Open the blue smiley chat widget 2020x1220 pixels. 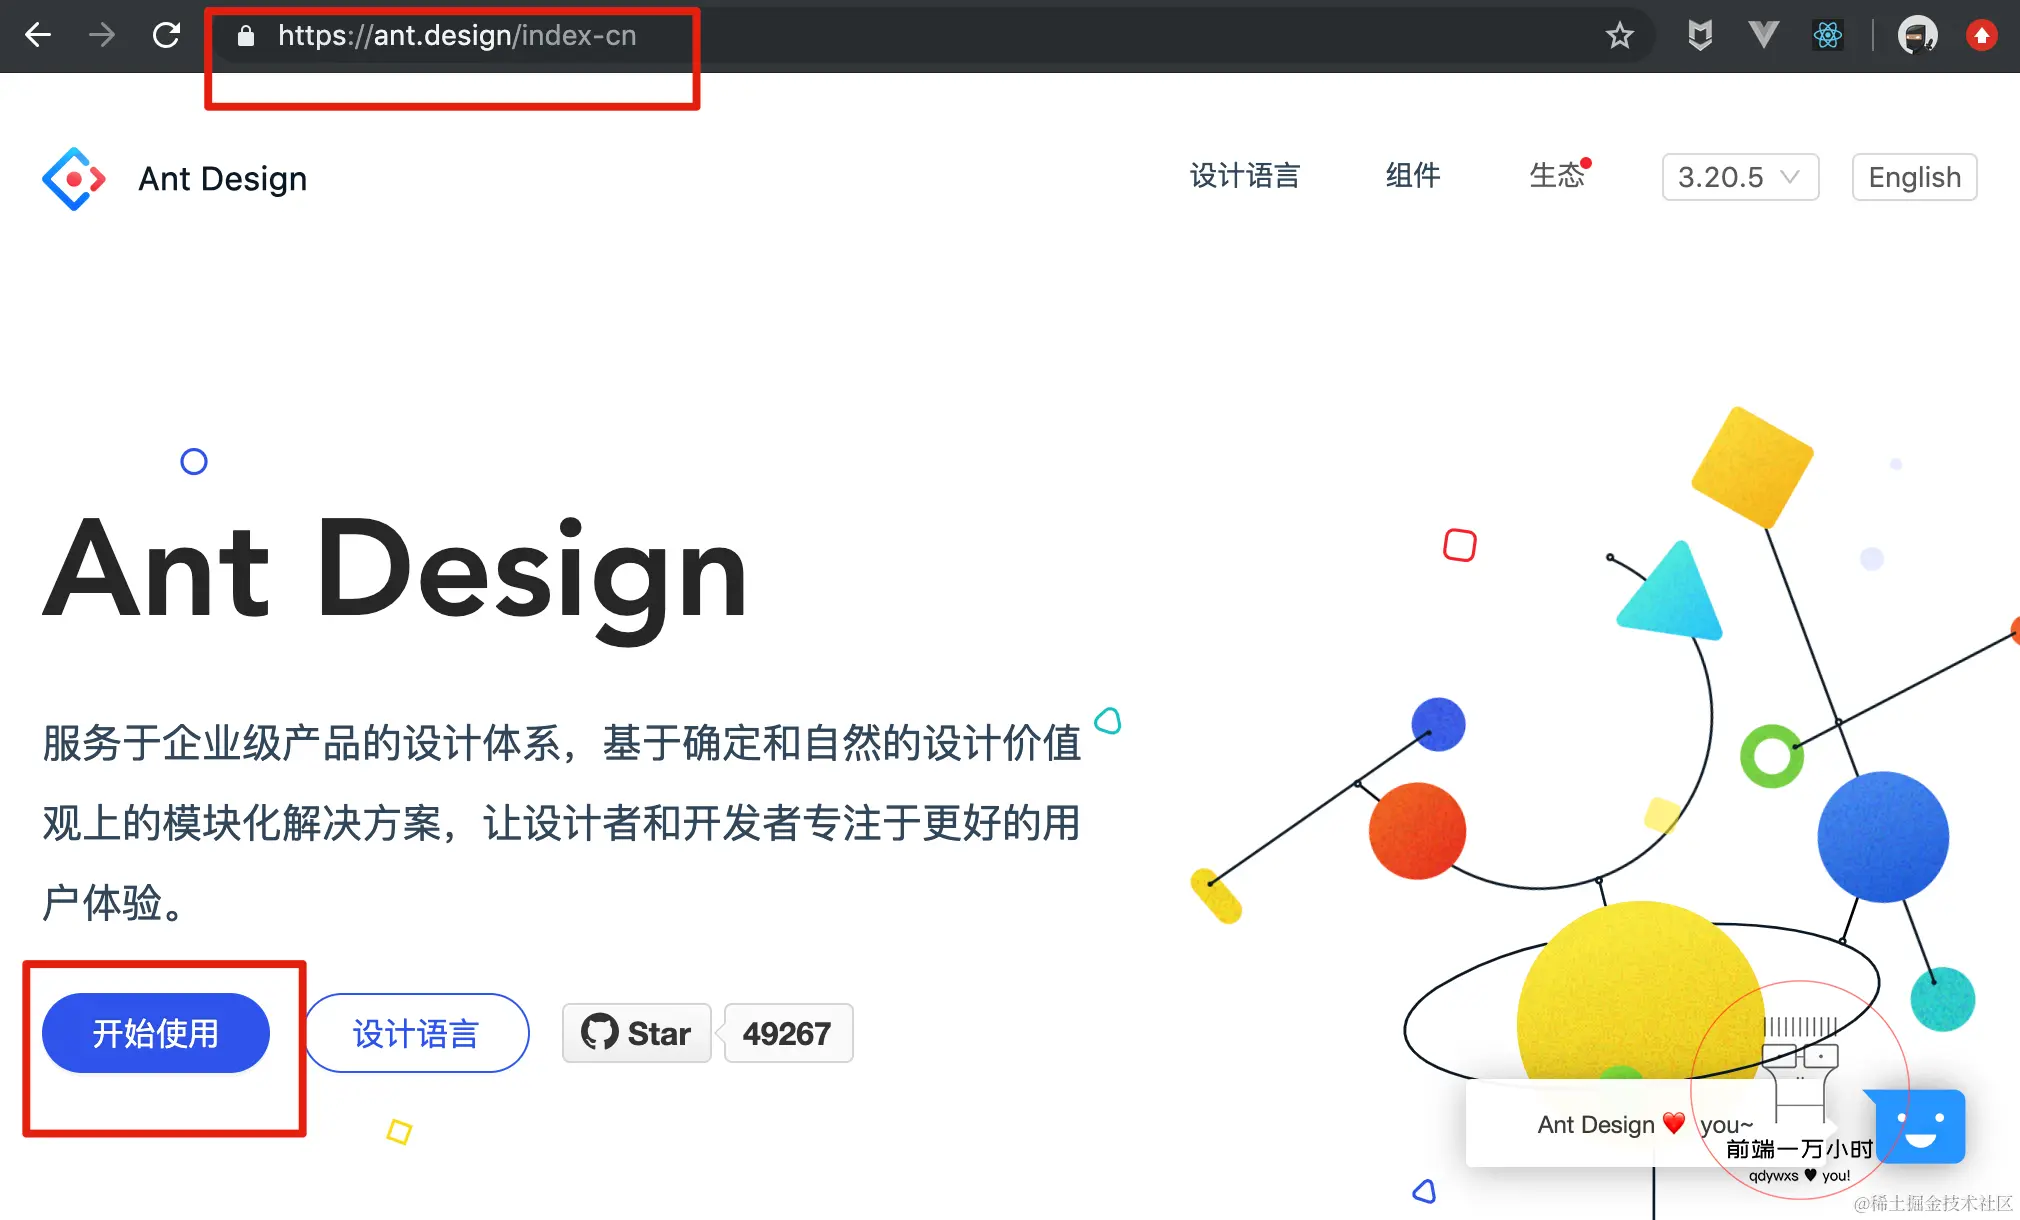pos(1920,1126)
